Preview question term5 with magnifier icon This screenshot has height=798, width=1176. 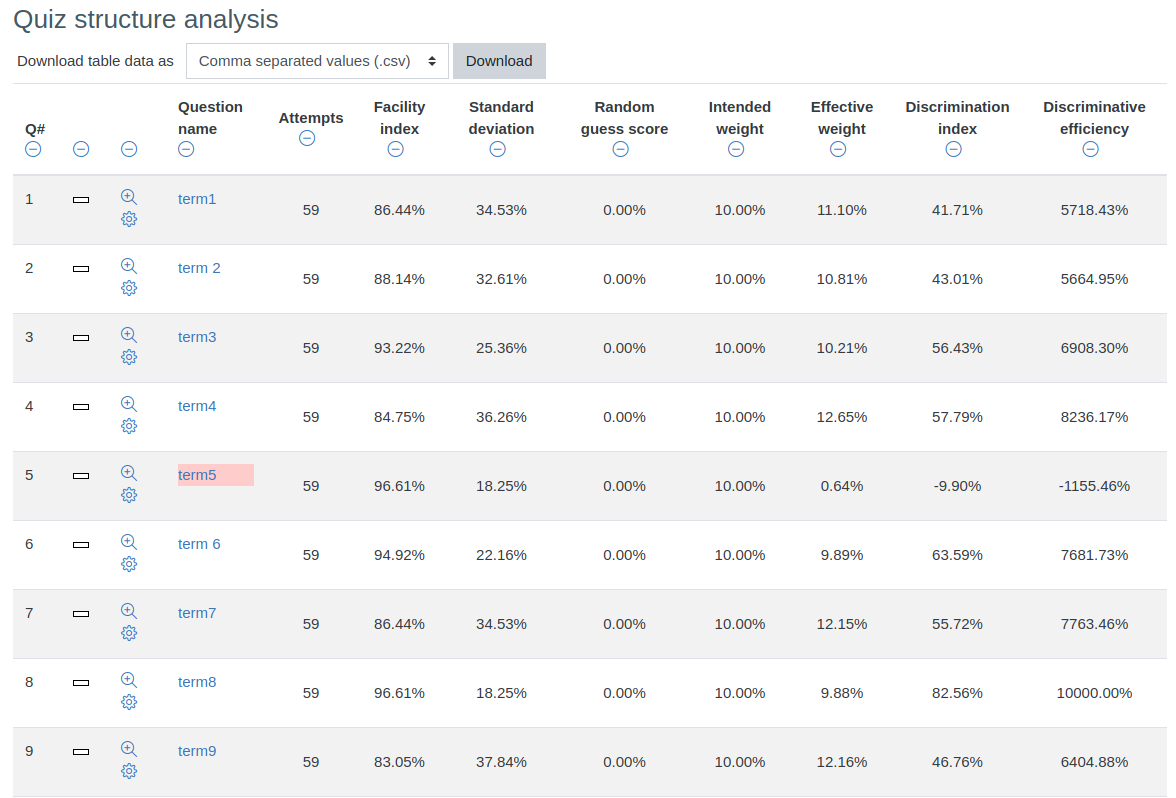[129, 473]
